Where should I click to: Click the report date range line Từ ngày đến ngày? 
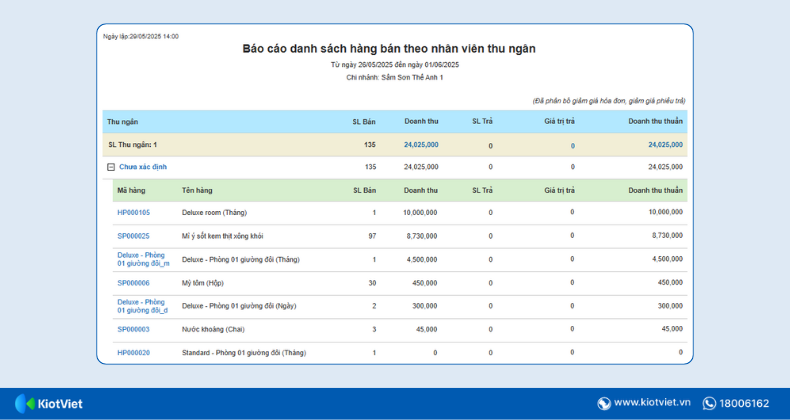(394, 65)
